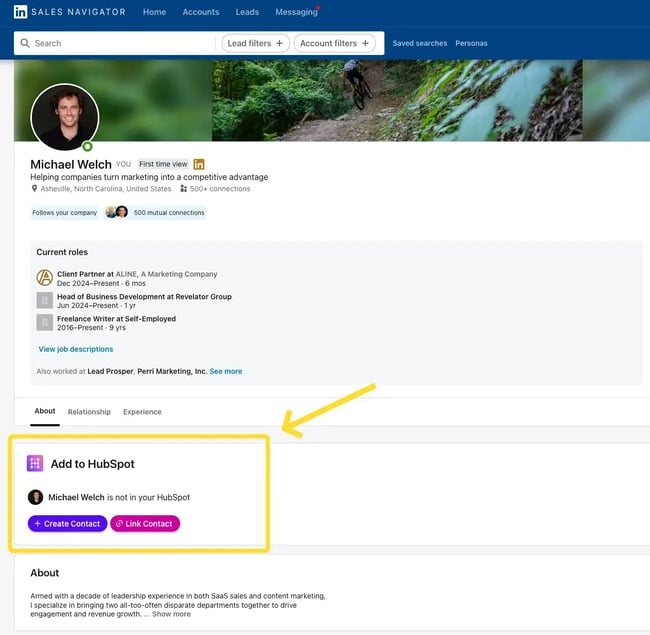Switch to the Relationship tab
The image size is (650, 635).
click(x=89, y=412)
